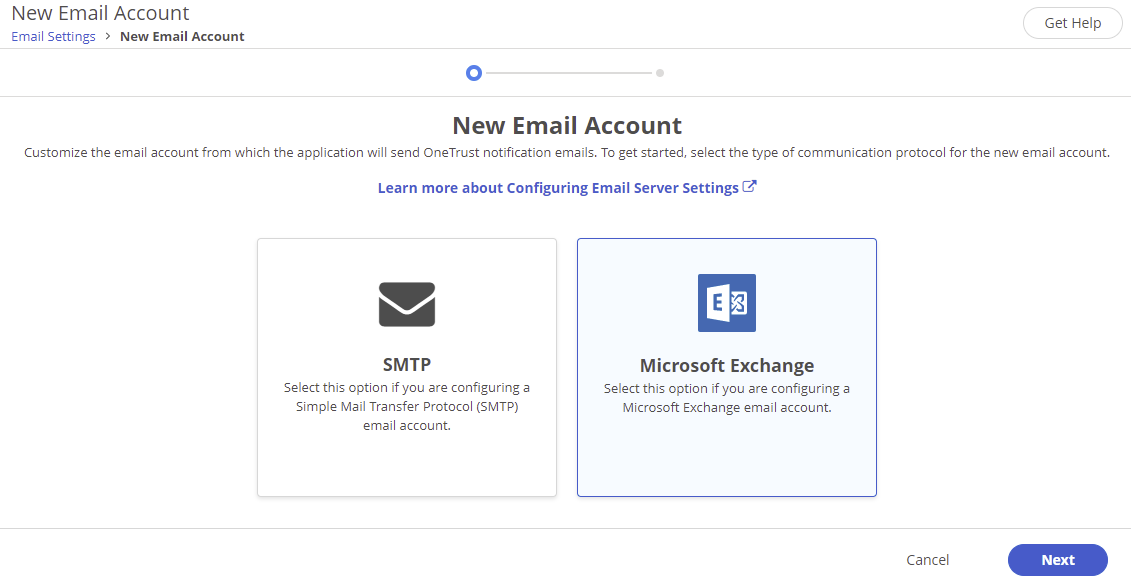Image resolution: width=1131 pixels, height=585 pixels.
Task: Open Get Help
Action: click(1072, 22)
